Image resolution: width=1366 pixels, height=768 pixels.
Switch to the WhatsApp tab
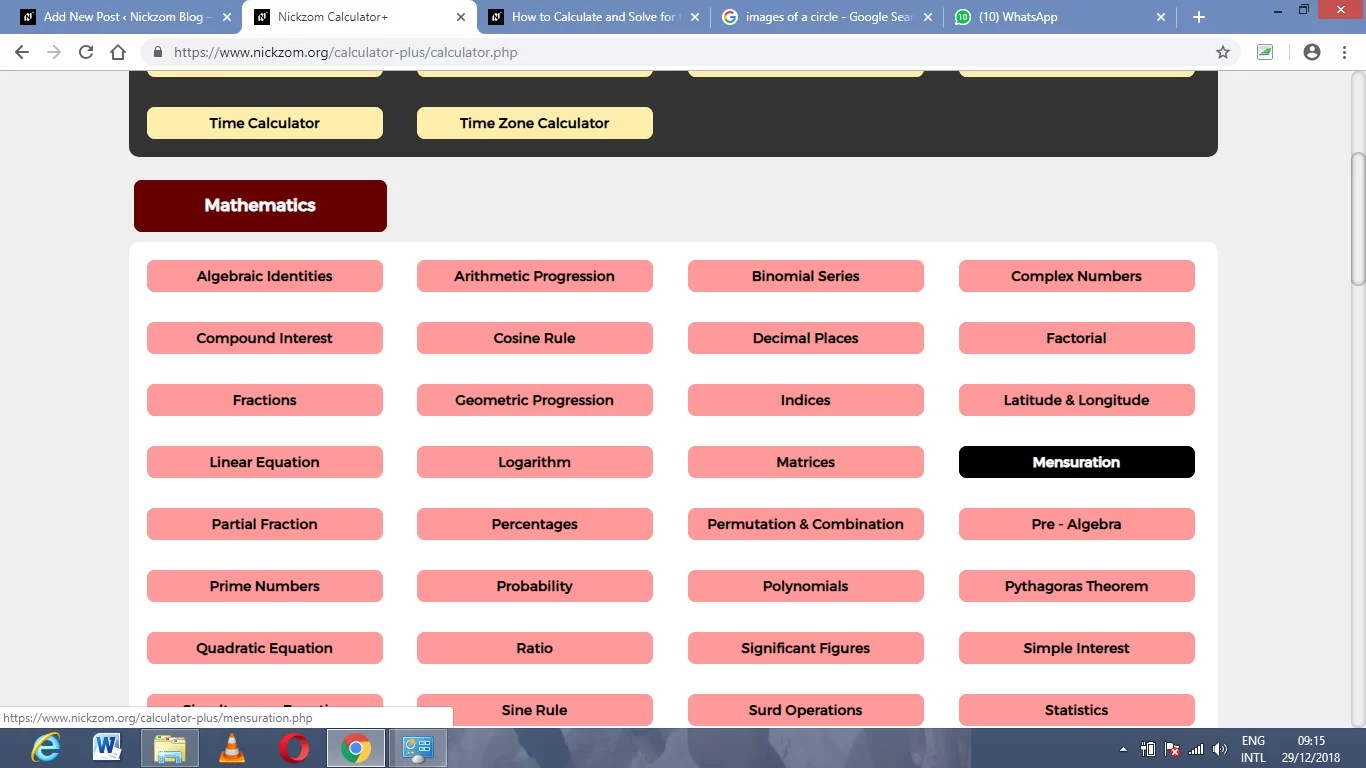click(x=1061, y=17)
